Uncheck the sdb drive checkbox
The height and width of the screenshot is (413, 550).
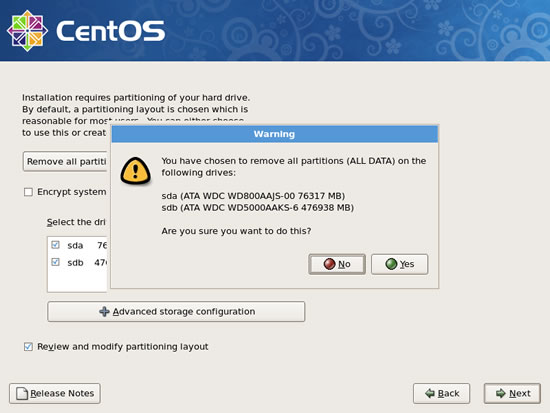pos(55,262)
